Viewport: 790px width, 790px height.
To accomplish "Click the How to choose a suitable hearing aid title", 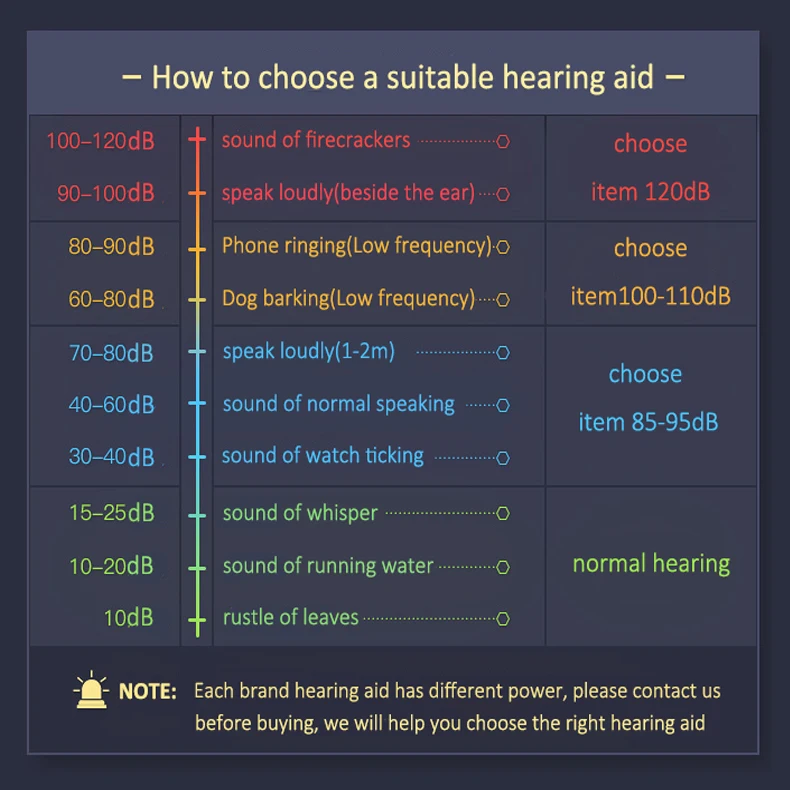I will (403, 77).
